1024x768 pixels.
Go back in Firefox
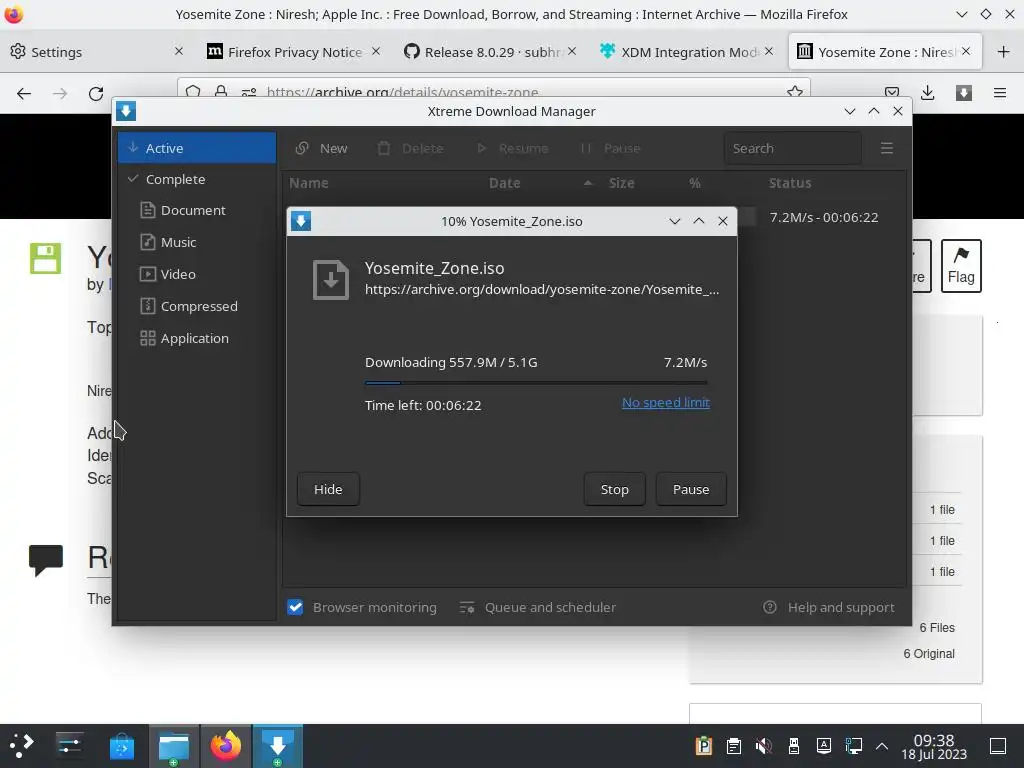tap(24, 93)
